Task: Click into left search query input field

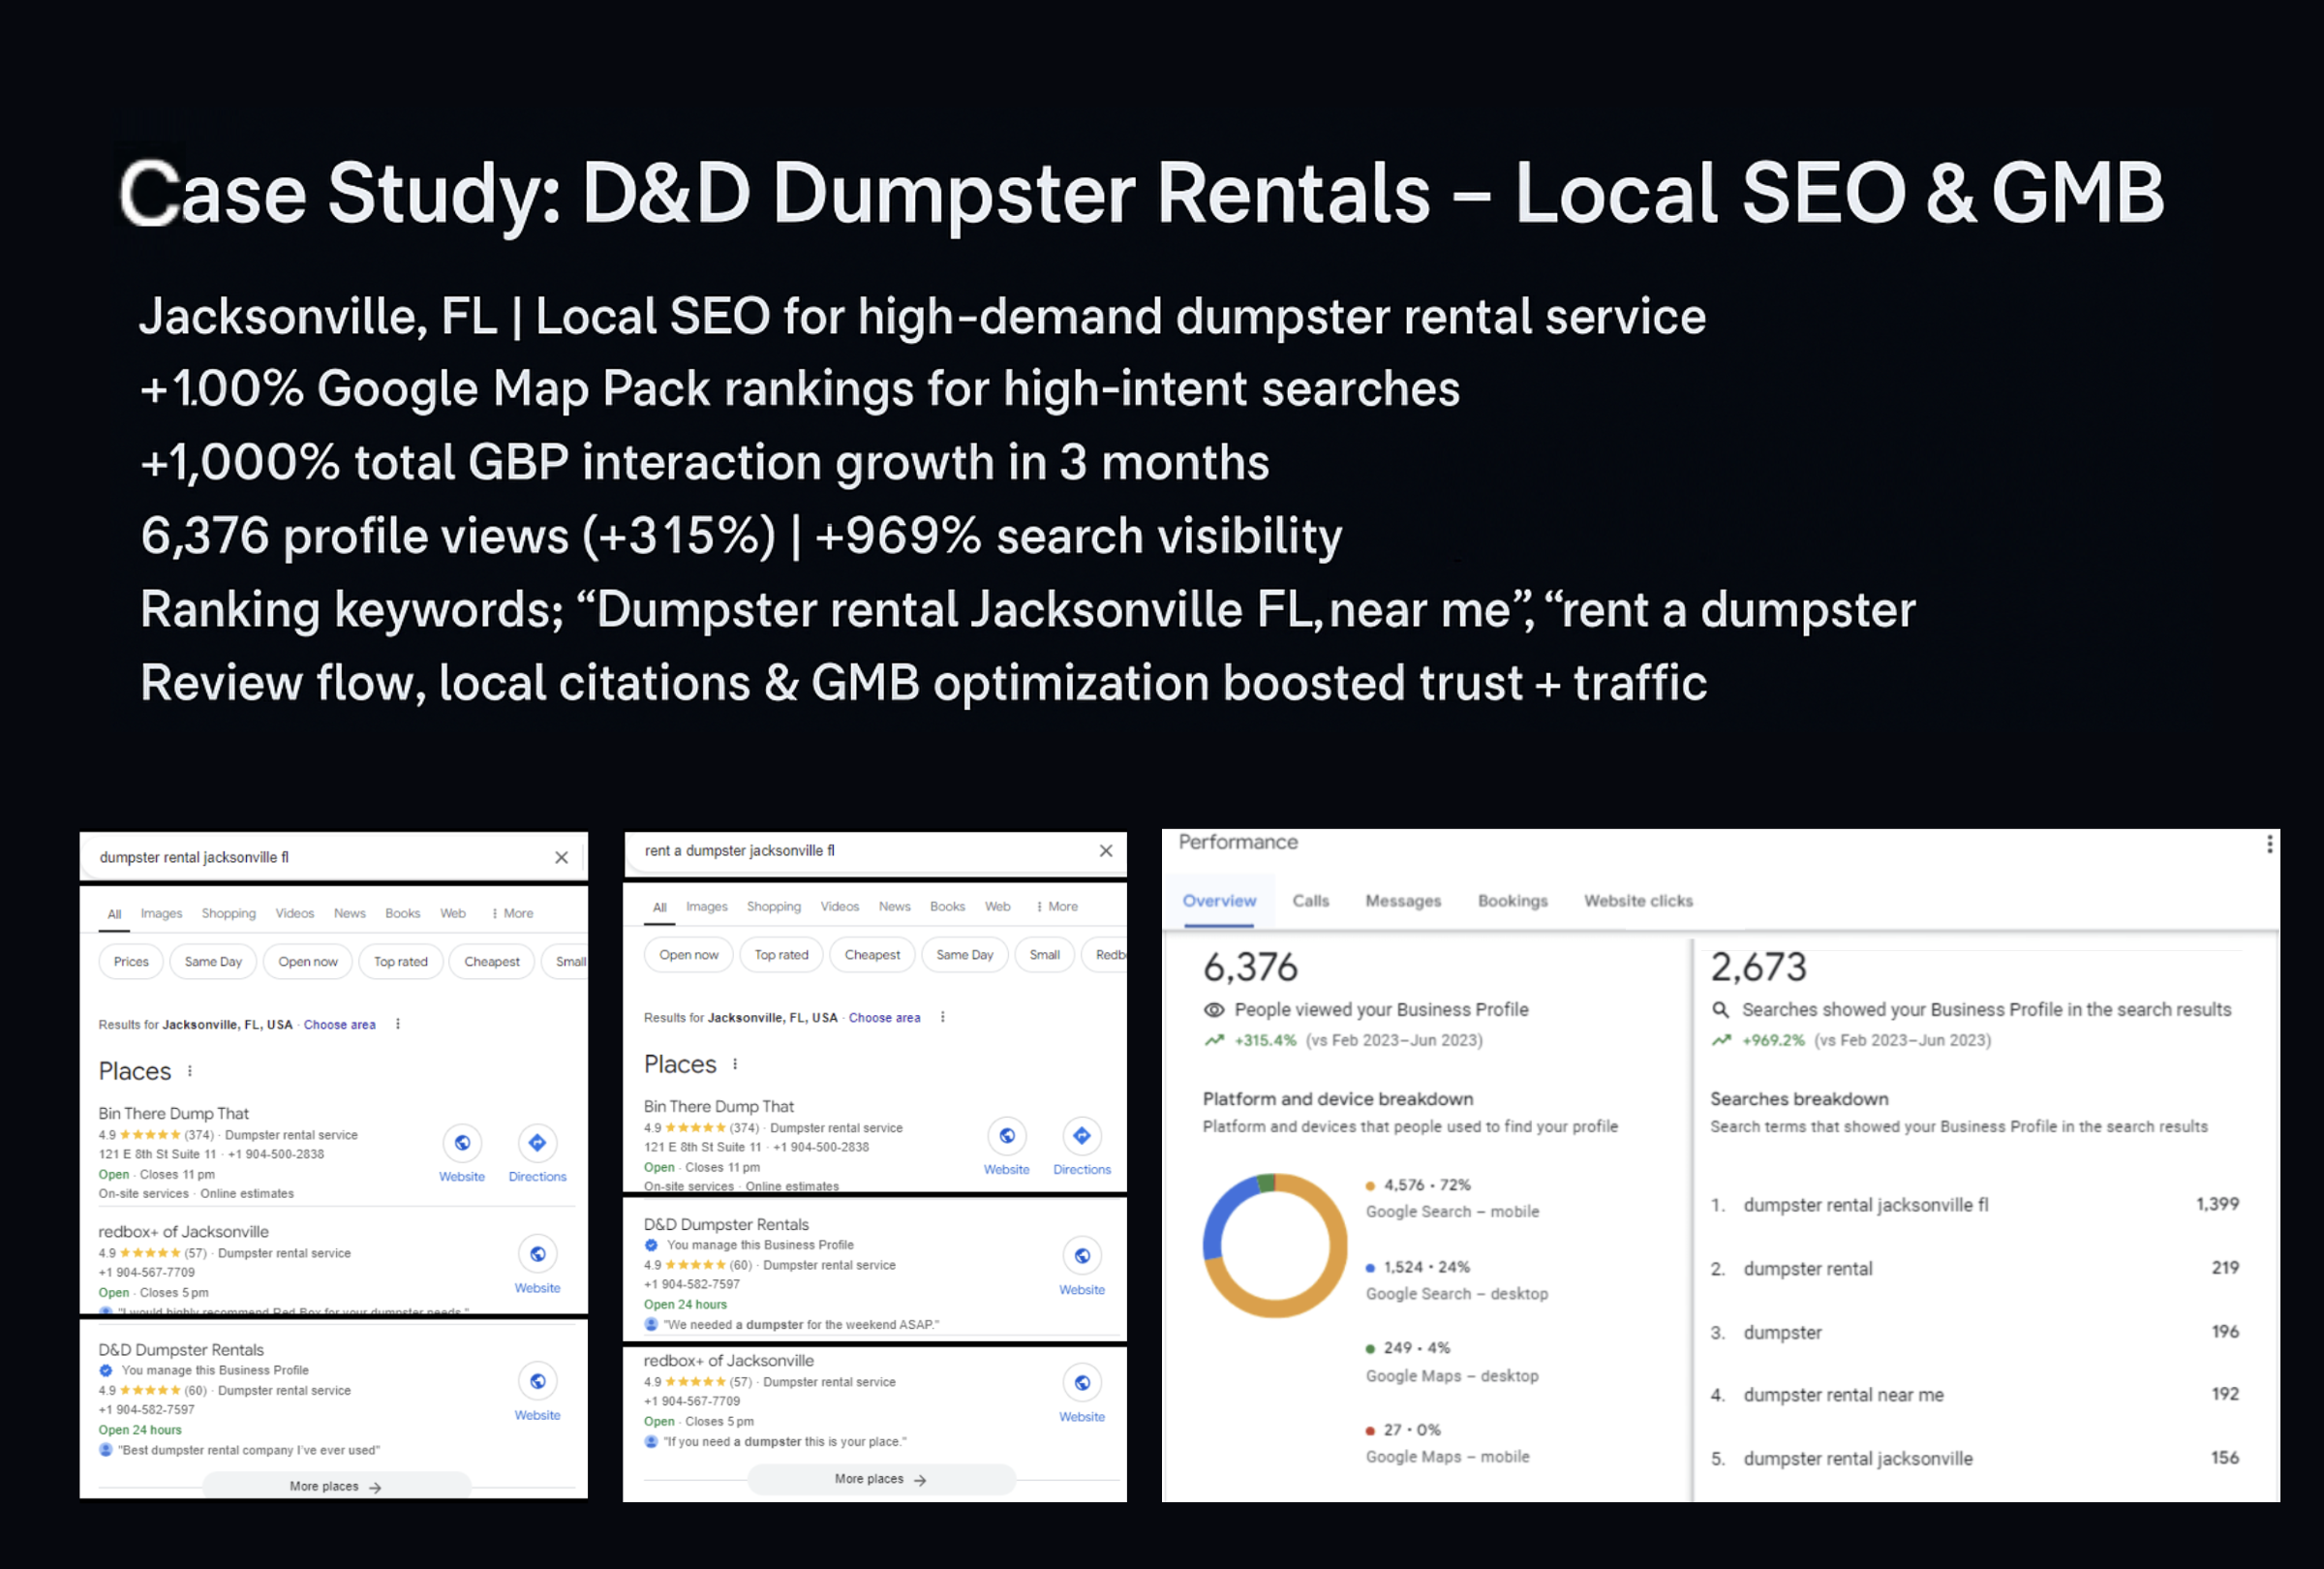Action: click(x=320, y=857)
